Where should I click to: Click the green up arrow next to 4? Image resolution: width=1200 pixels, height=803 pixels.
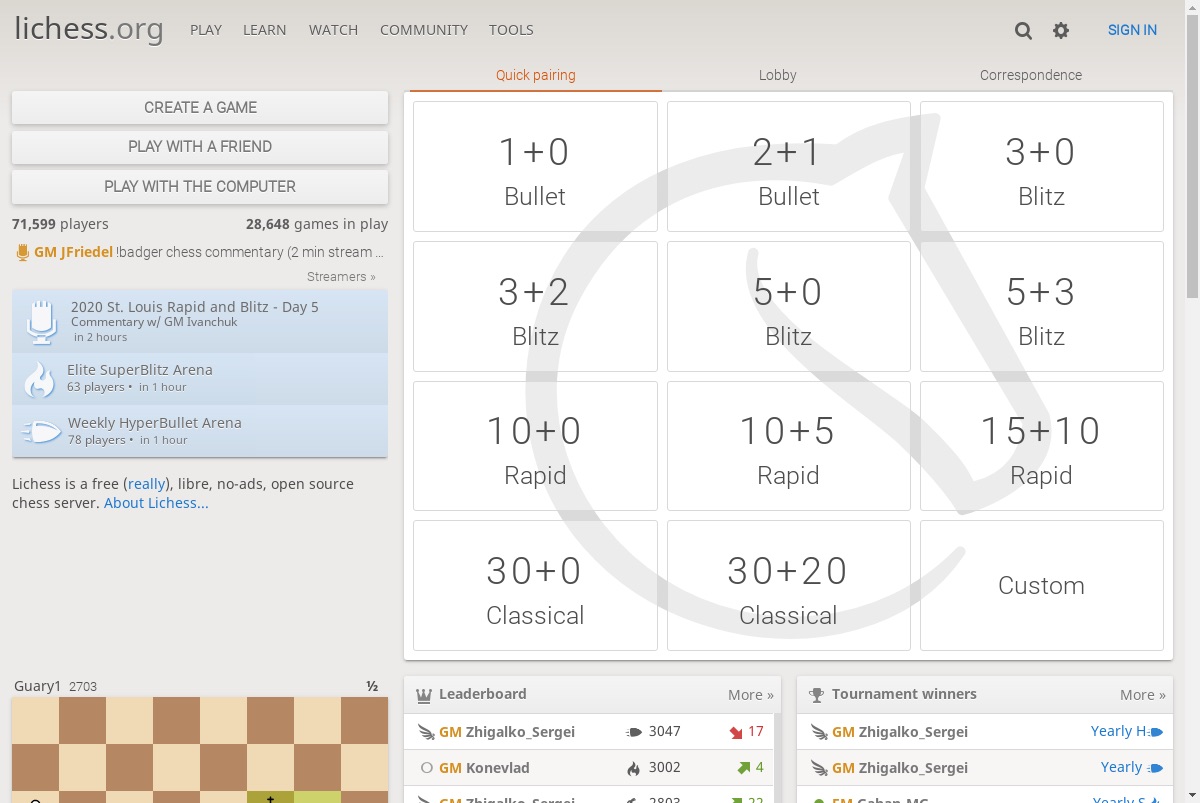(743, 768)
